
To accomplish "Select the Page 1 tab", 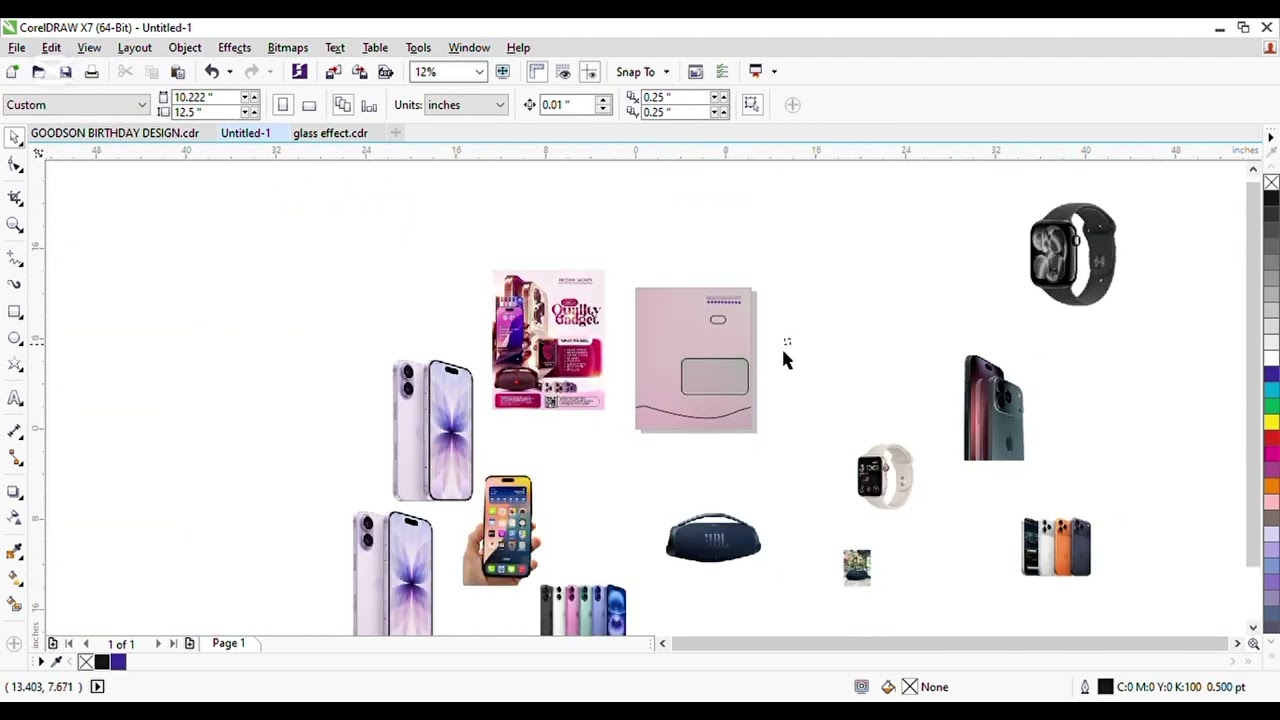I will point(228,643).
